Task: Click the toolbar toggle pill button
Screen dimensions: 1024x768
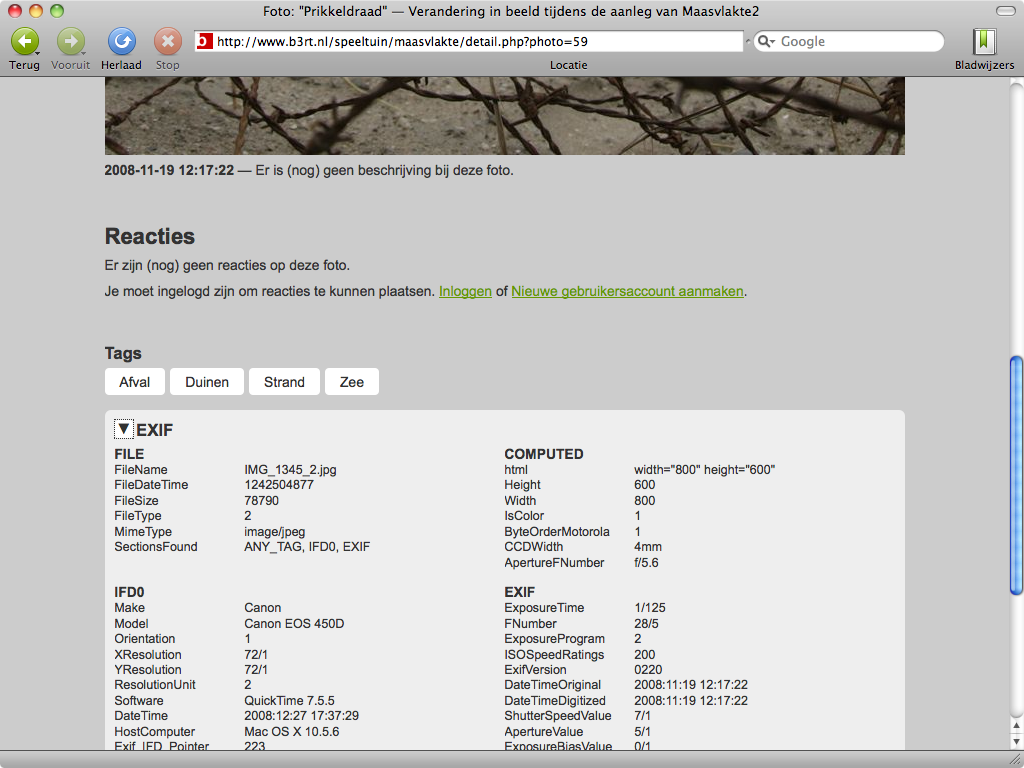Action: (x=1006, y=11)
